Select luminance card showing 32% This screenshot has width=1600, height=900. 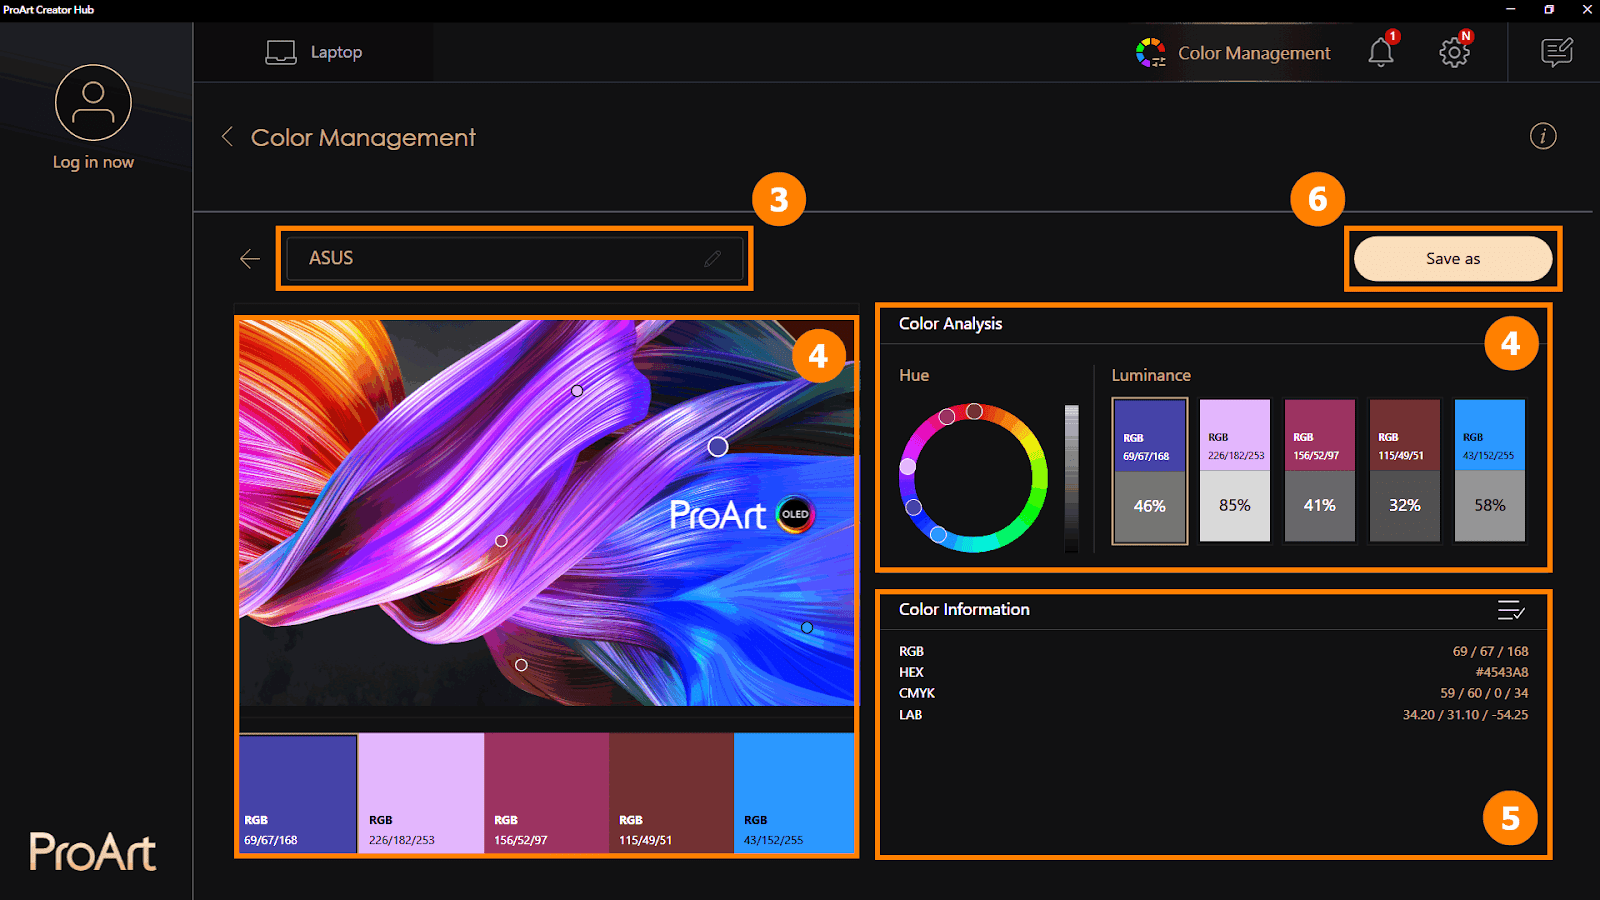click(x=1405, y=471)
